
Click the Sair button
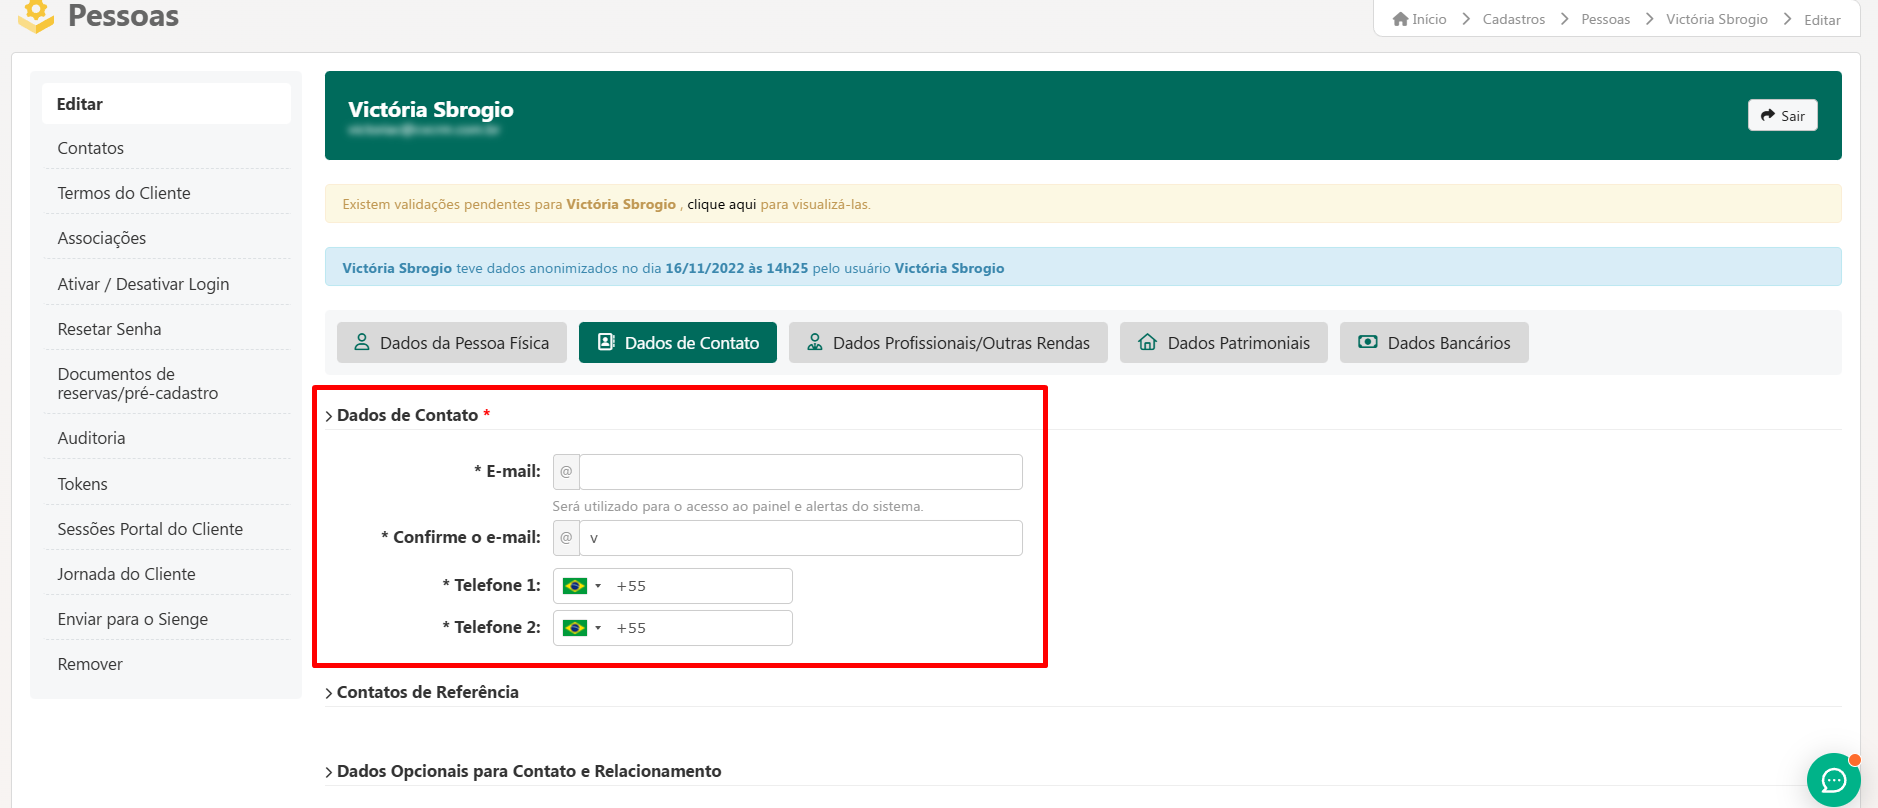point(1783,115)
